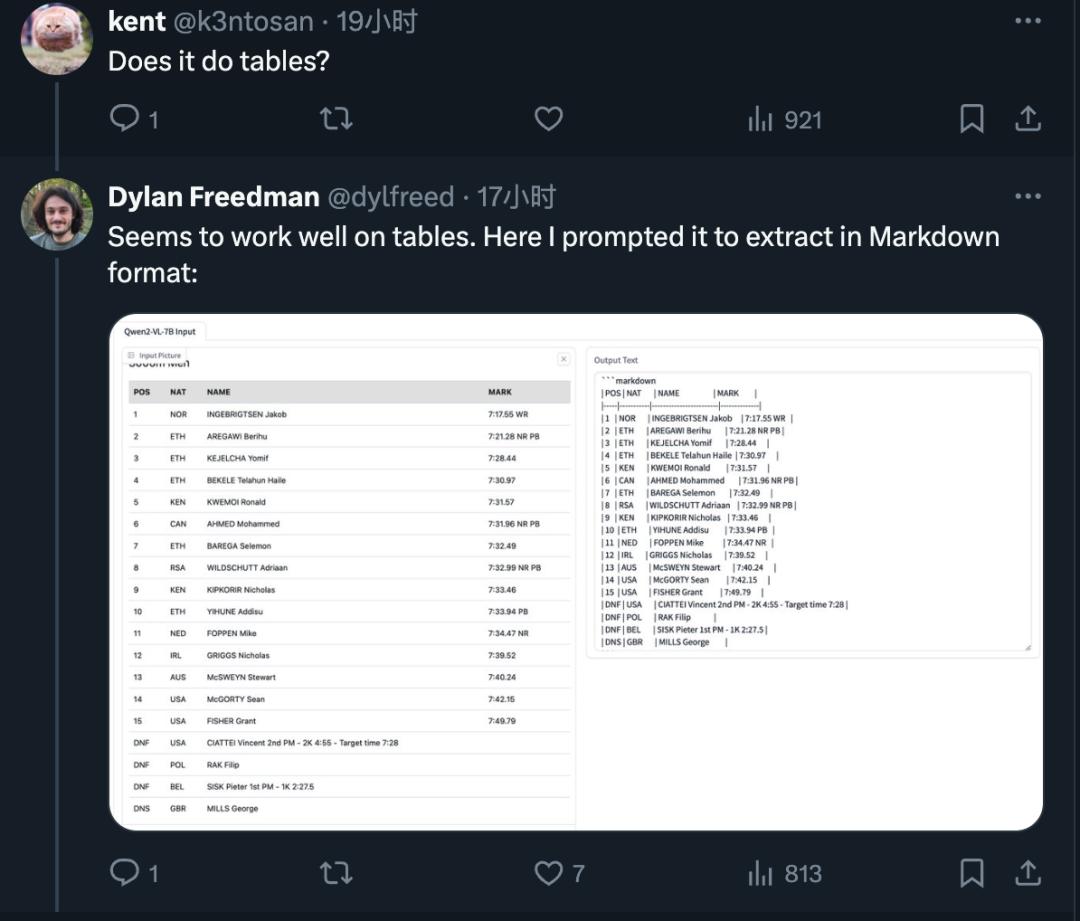Open Dylan Freedman's profile avatar
This screenshot has width=1080, height=921.
pos(56,214)
